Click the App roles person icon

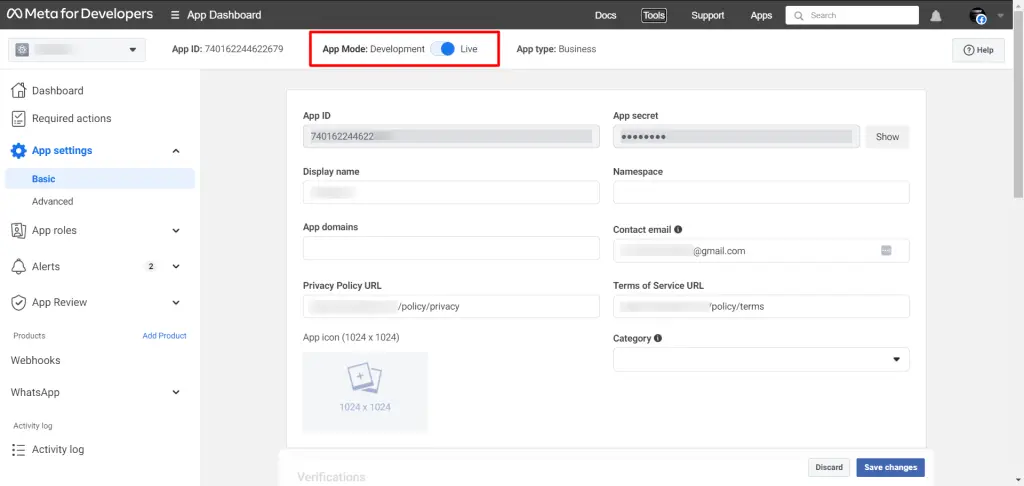point(19,230)
